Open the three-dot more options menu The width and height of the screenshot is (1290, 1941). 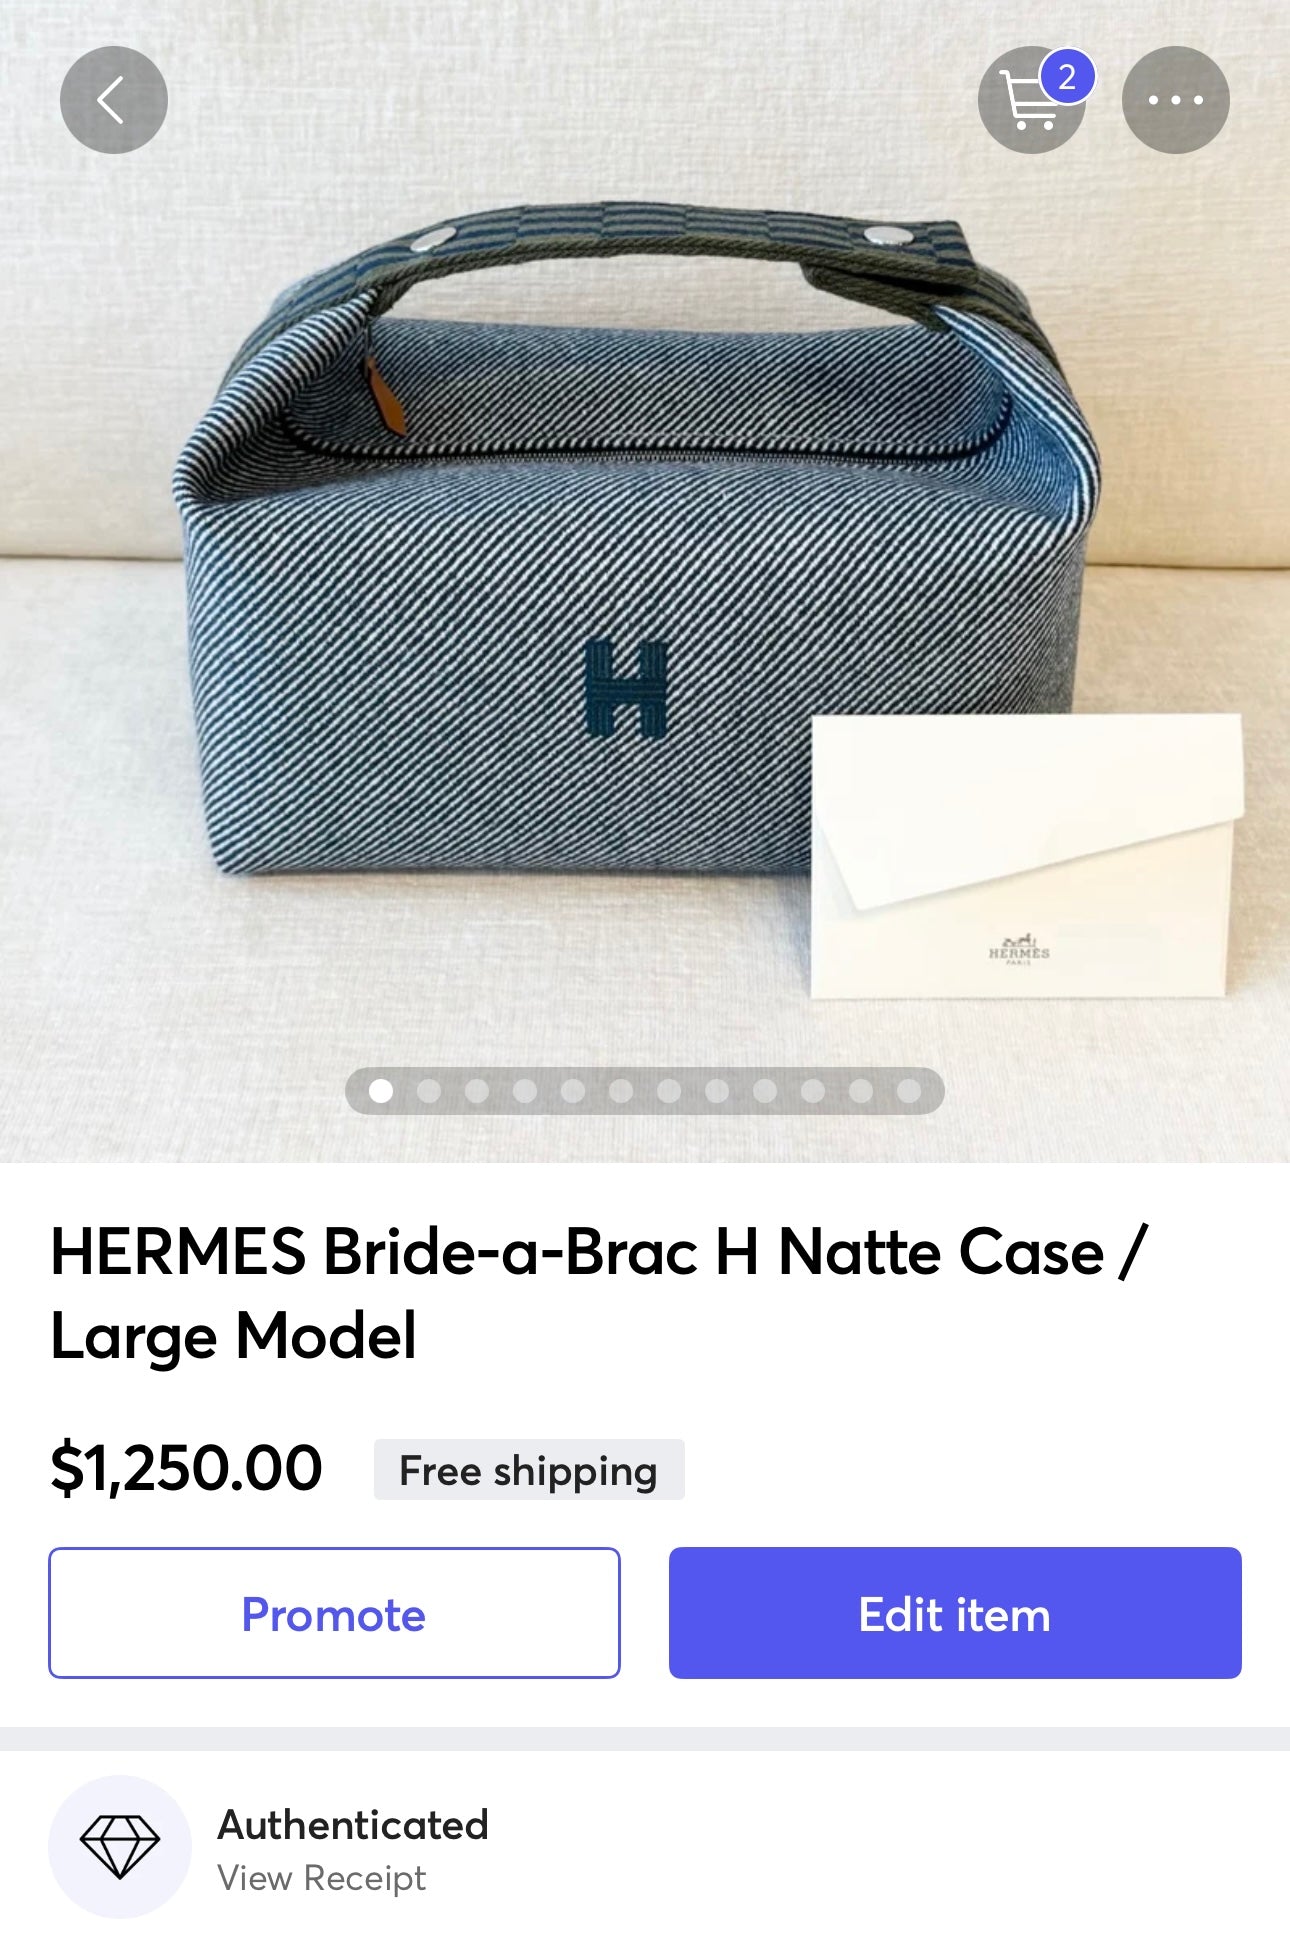(1176, 100)
